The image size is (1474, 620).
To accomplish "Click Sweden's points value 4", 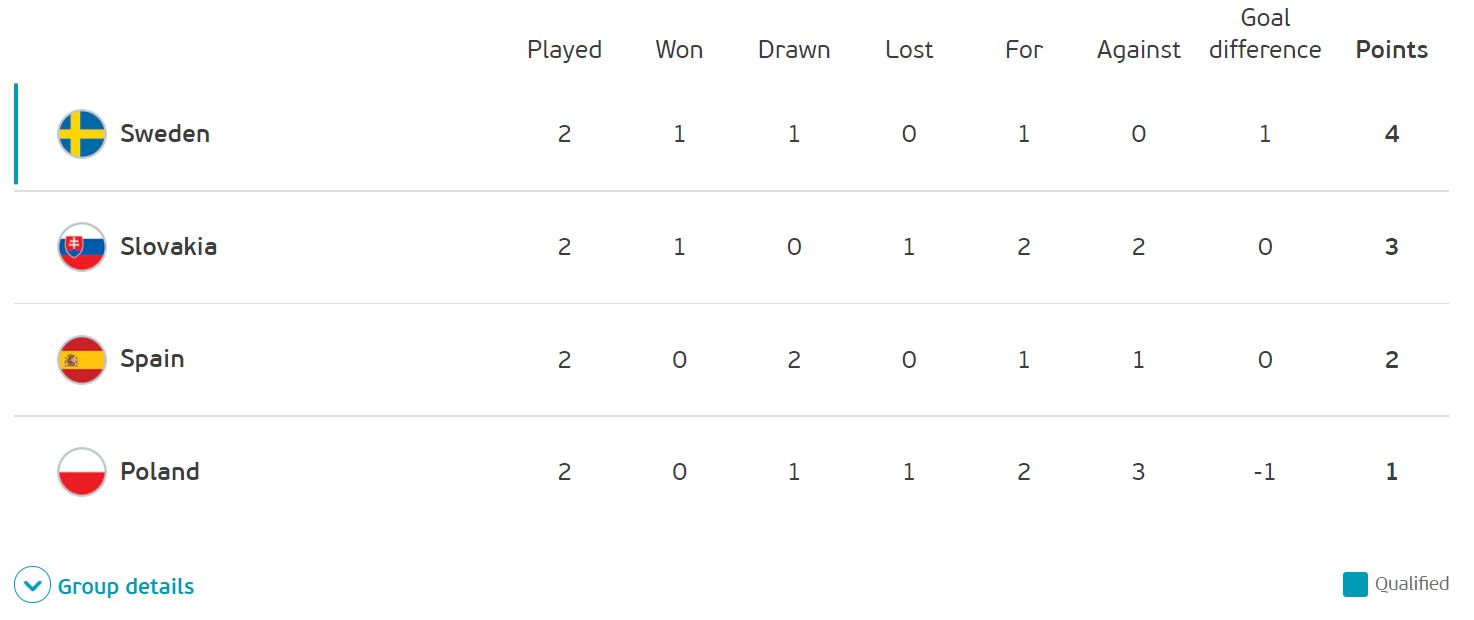I will 1392,134.
